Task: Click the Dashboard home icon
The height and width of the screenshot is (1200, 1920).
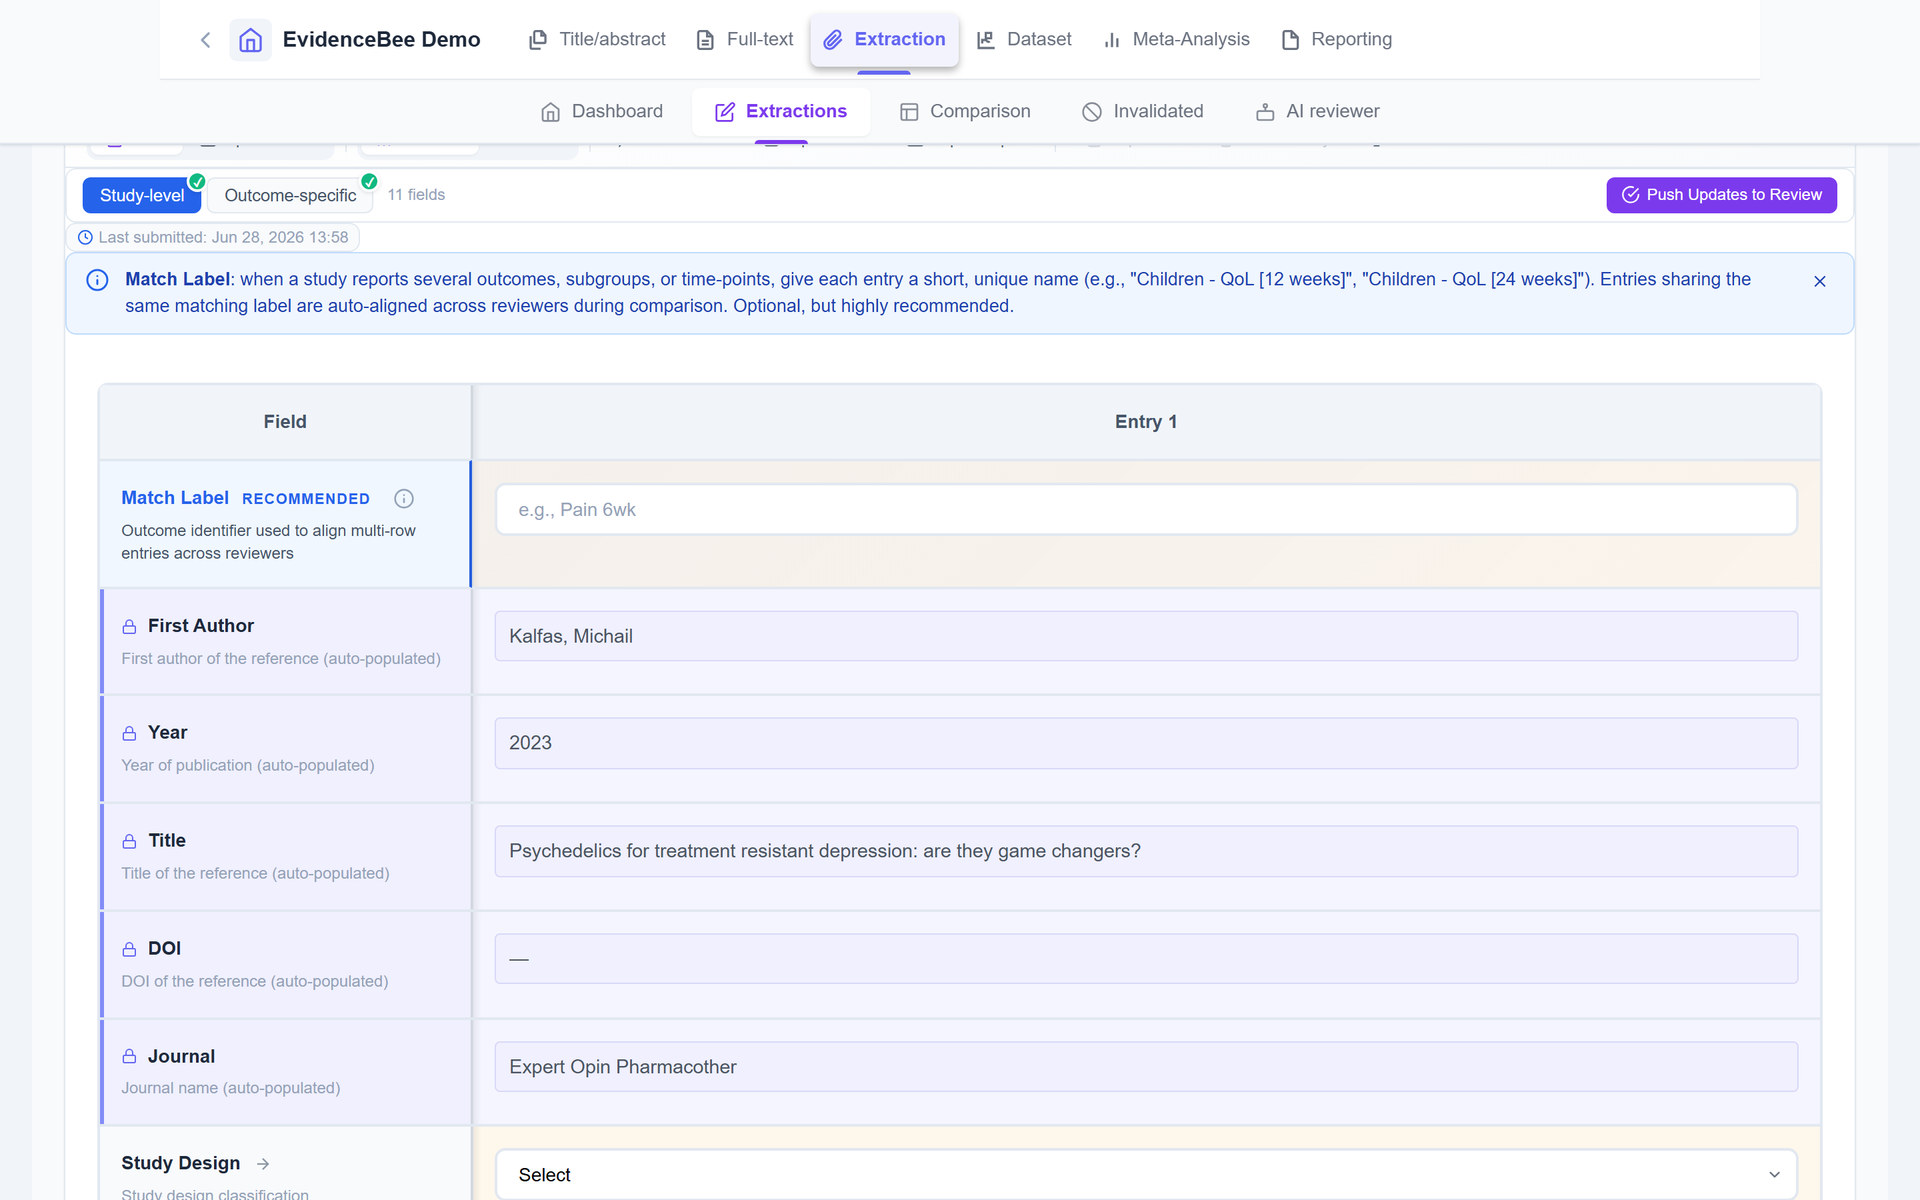Action: (550, 112)
